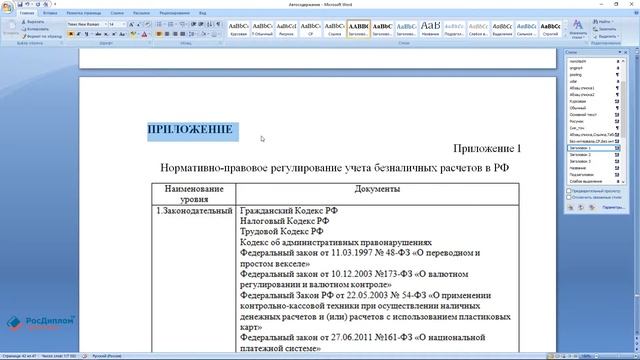Apply Обычный style from gallery
The image size is (640, 360).
[262, 29]
